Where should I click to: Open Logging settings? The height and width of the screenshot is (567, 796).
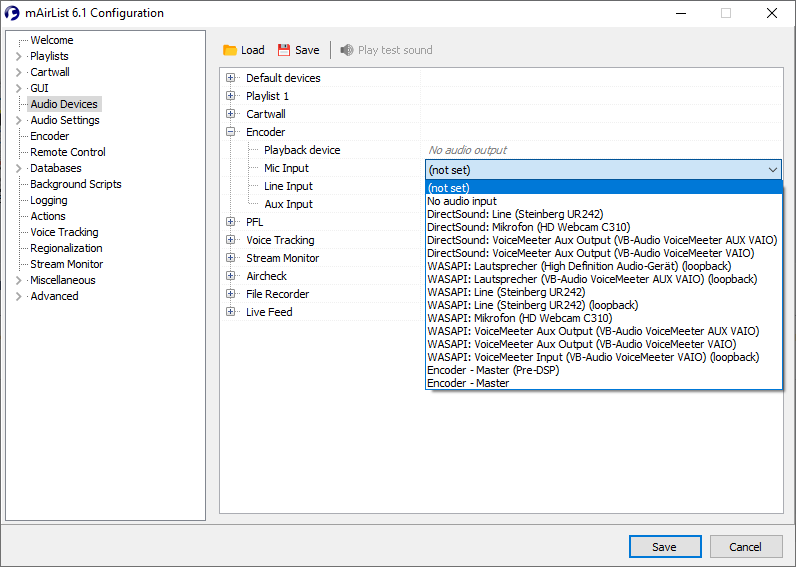49,200
